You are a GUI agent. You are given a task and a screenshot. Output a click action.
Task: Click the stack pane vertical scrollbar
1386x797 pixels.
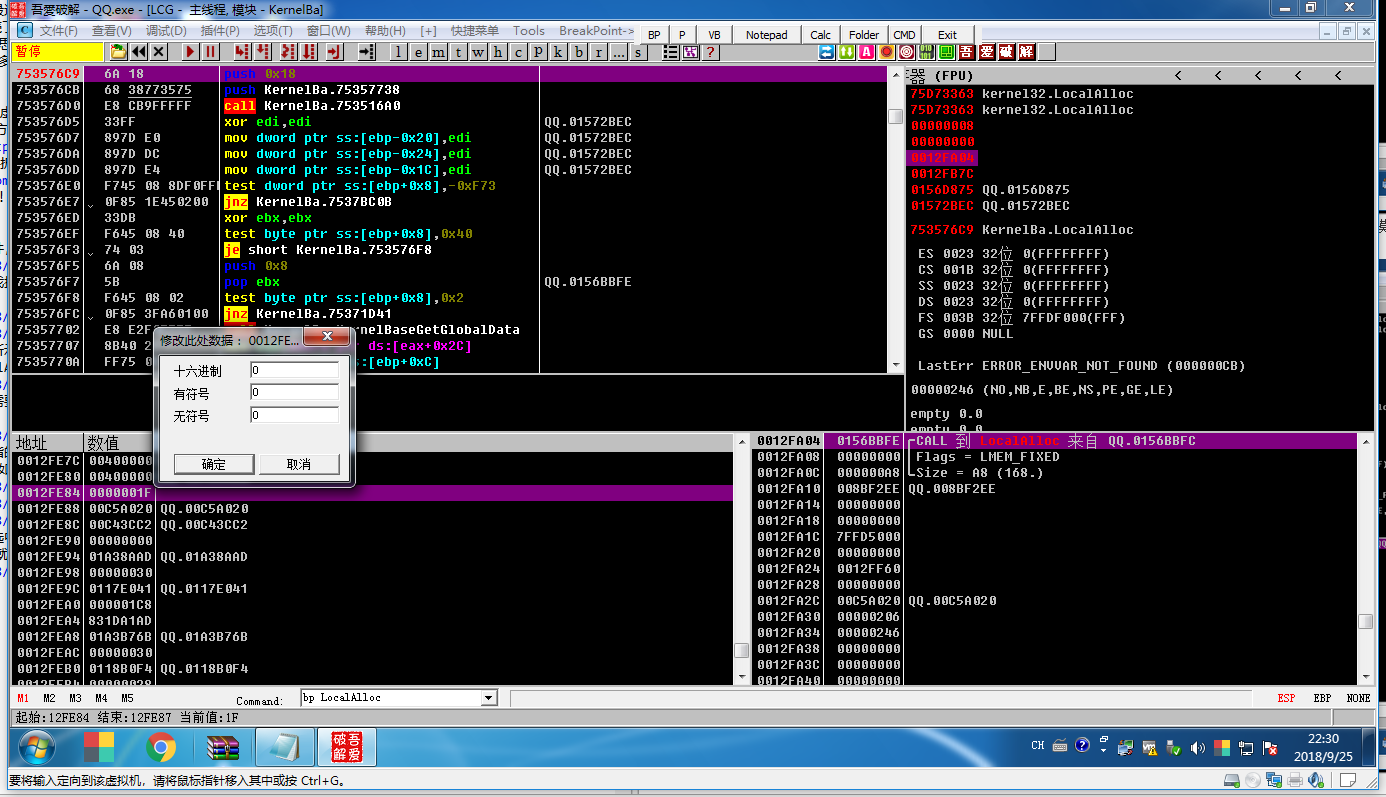point(1365,560)
